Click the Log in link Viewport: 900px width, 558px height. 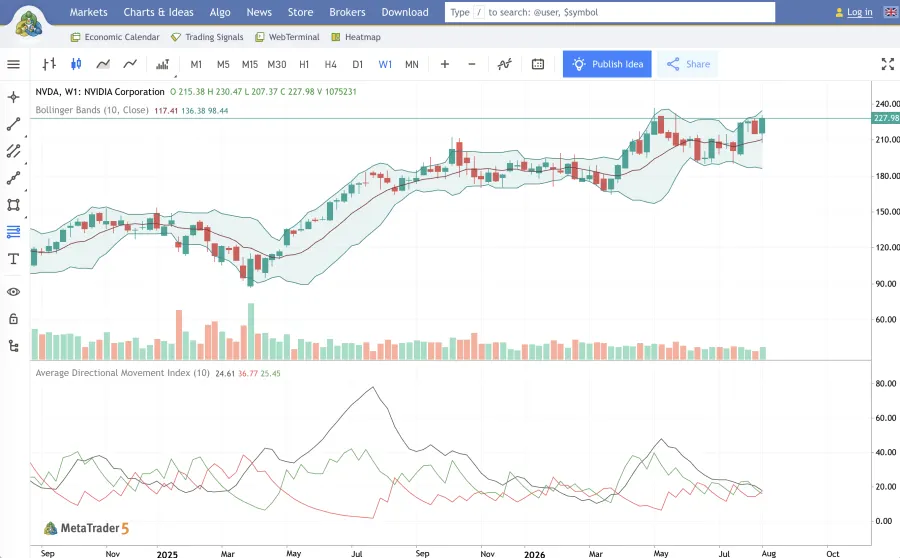pos(859,12)
